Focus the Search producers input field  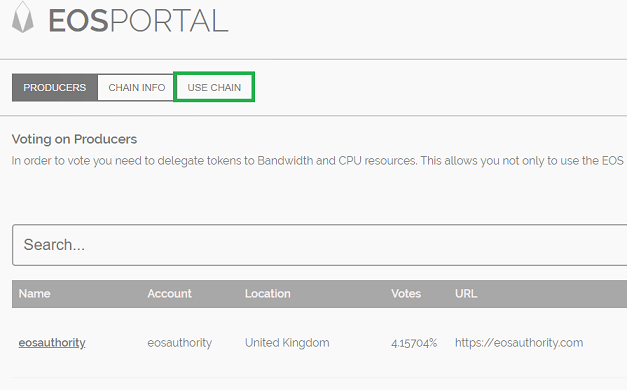(319, 245)
